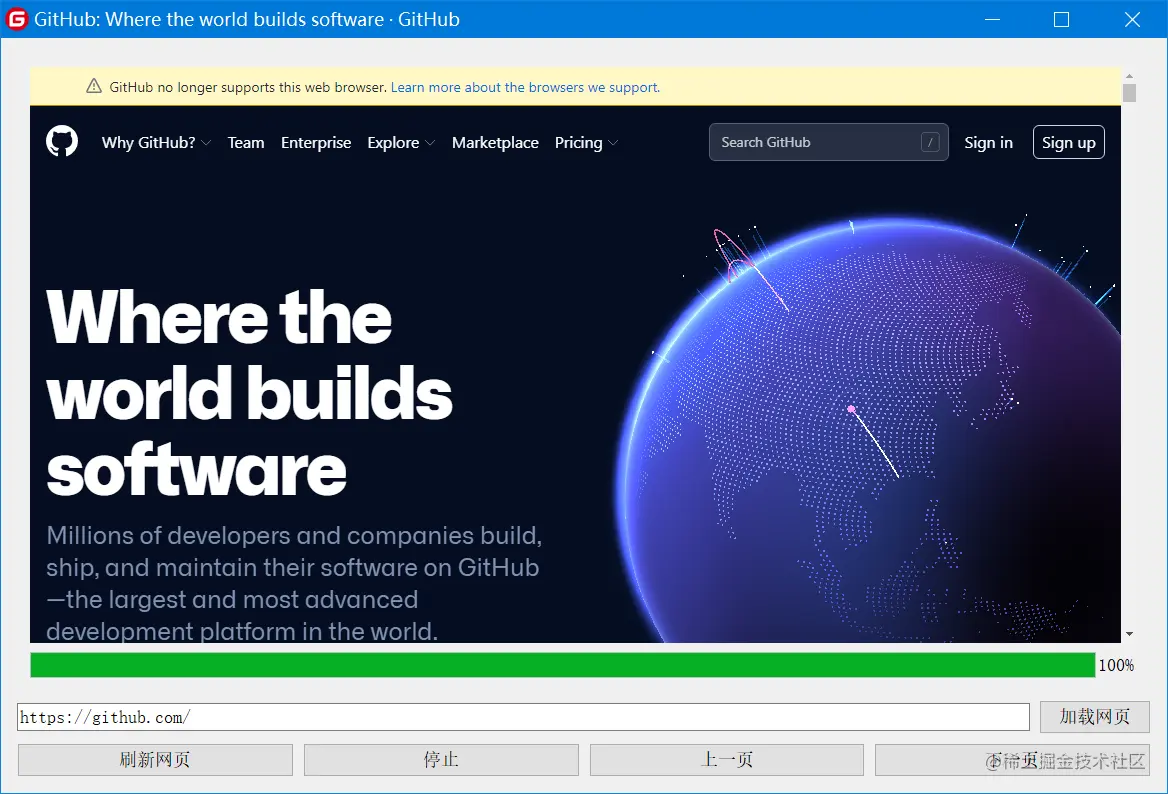The height and width of the screenshot is (794, 1168).
Task: Open the Marketplace nav item
Action: [495, 142]
